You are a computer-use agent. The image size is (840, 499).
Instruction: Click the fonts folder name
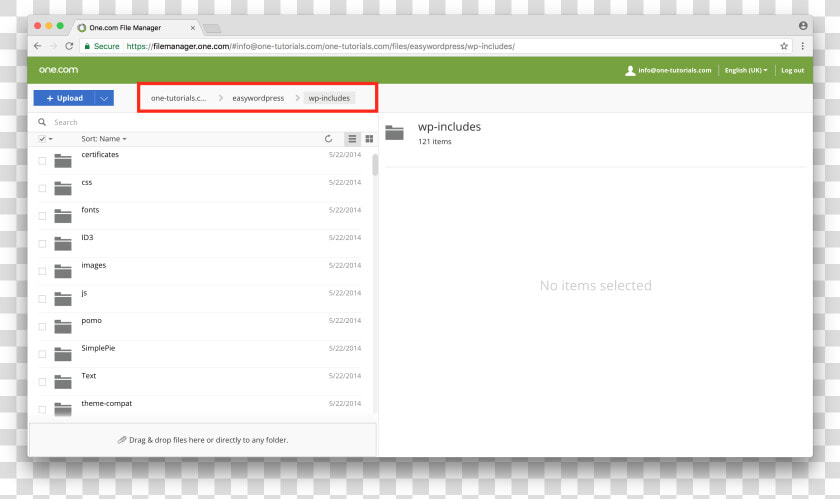pos(90,210)
